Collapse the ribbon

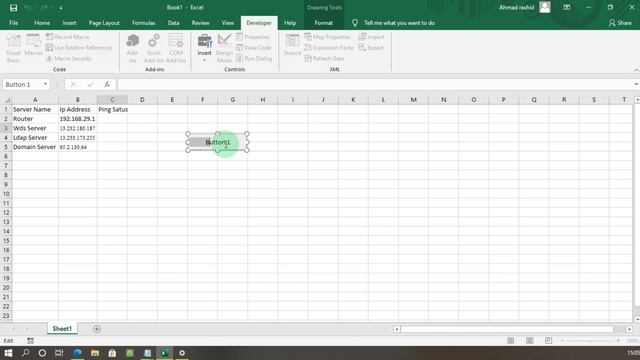click(x=636, y=70)
